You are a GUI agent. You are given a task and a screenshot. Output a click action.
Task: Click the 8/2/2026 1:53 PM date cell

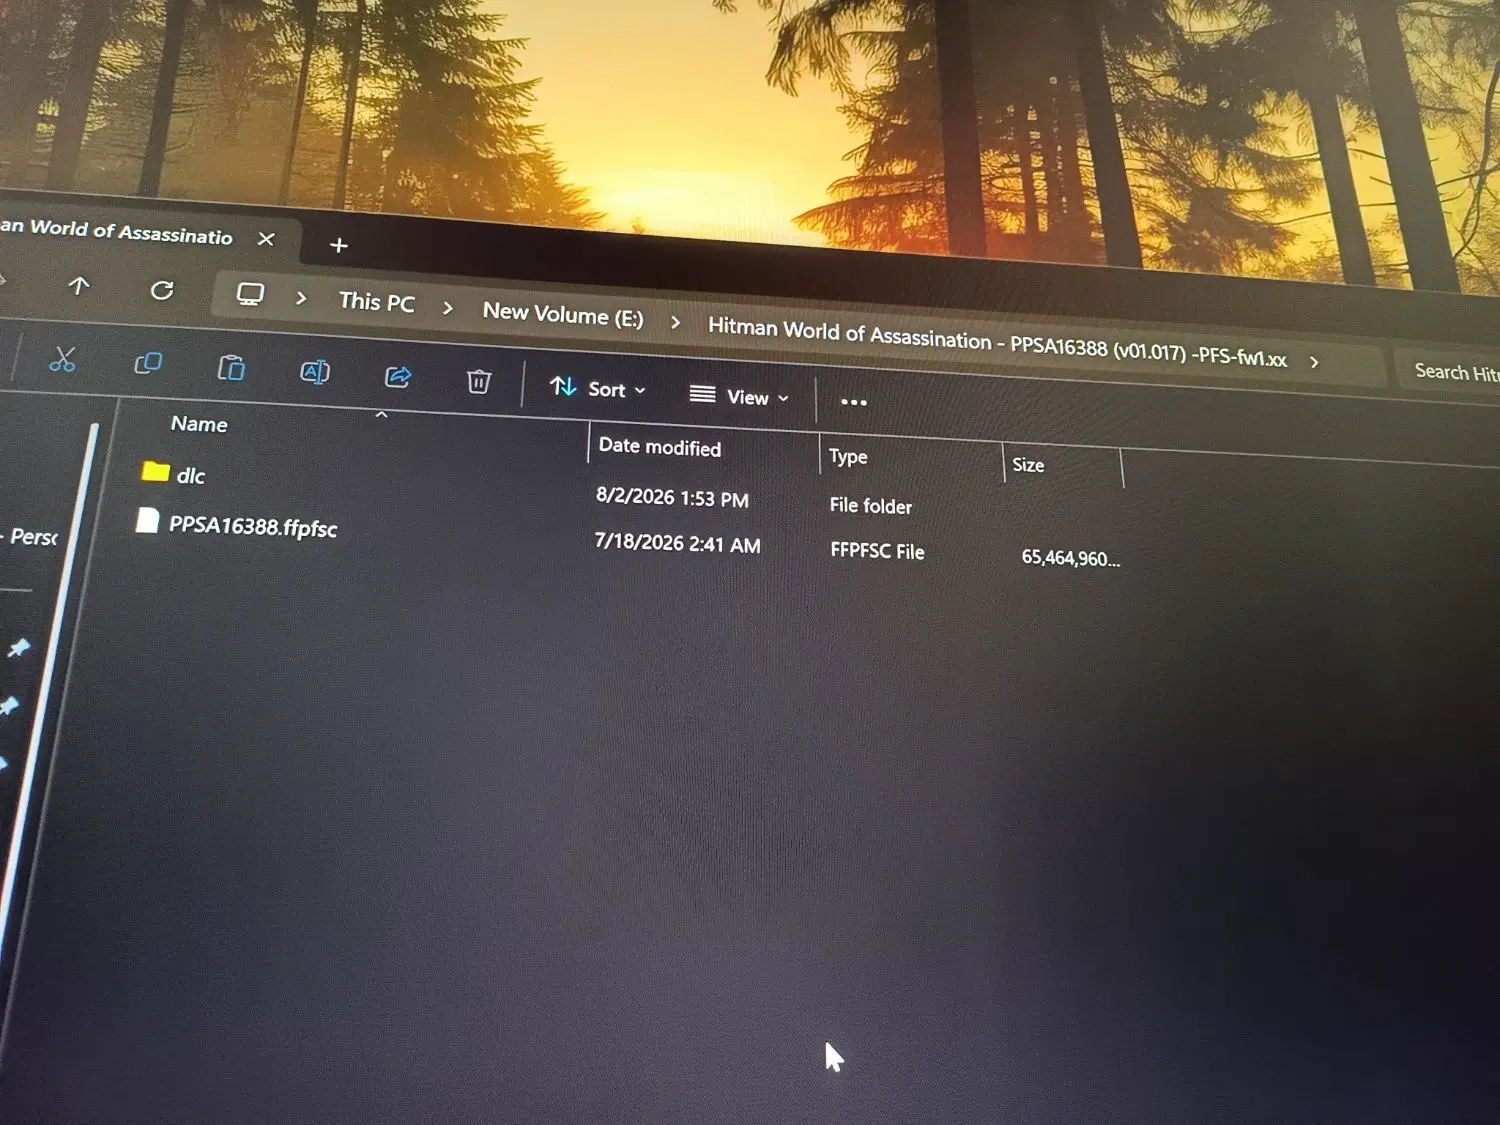click(x=672, y=498)
